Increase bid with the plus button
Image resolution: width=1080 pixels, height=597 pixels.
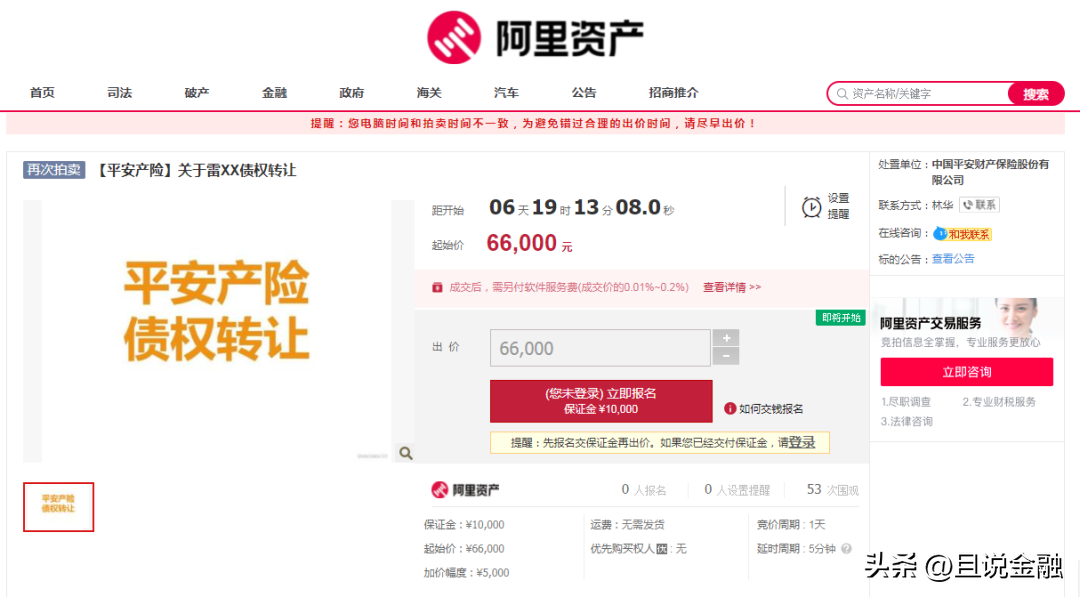[726, 337]
